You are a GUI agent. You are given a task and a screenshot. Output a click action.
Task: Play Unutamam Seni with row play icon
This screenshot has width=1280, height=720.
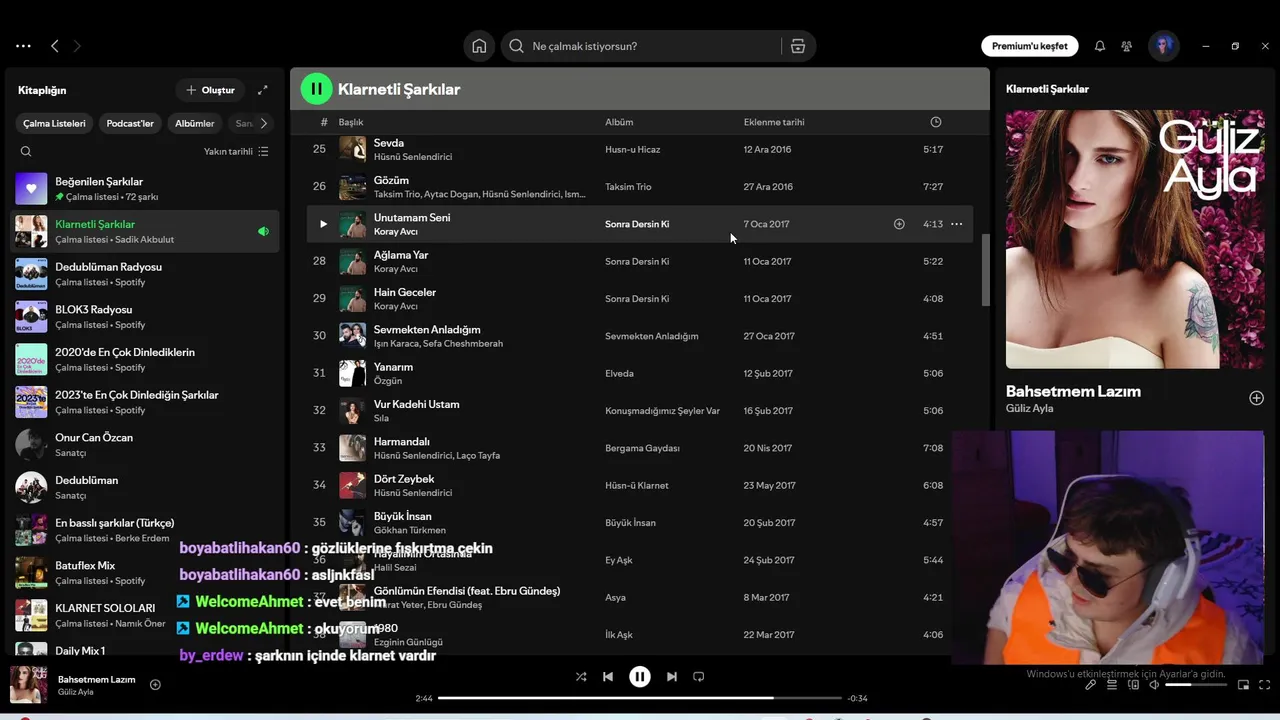click(322, 224)
